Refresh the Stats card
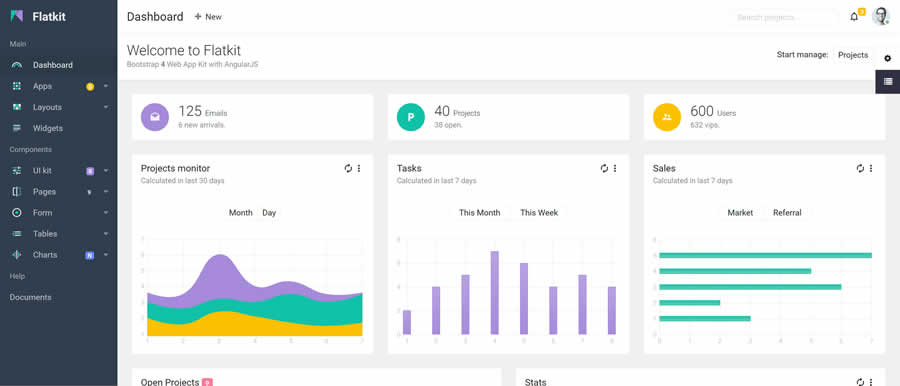 860,382
